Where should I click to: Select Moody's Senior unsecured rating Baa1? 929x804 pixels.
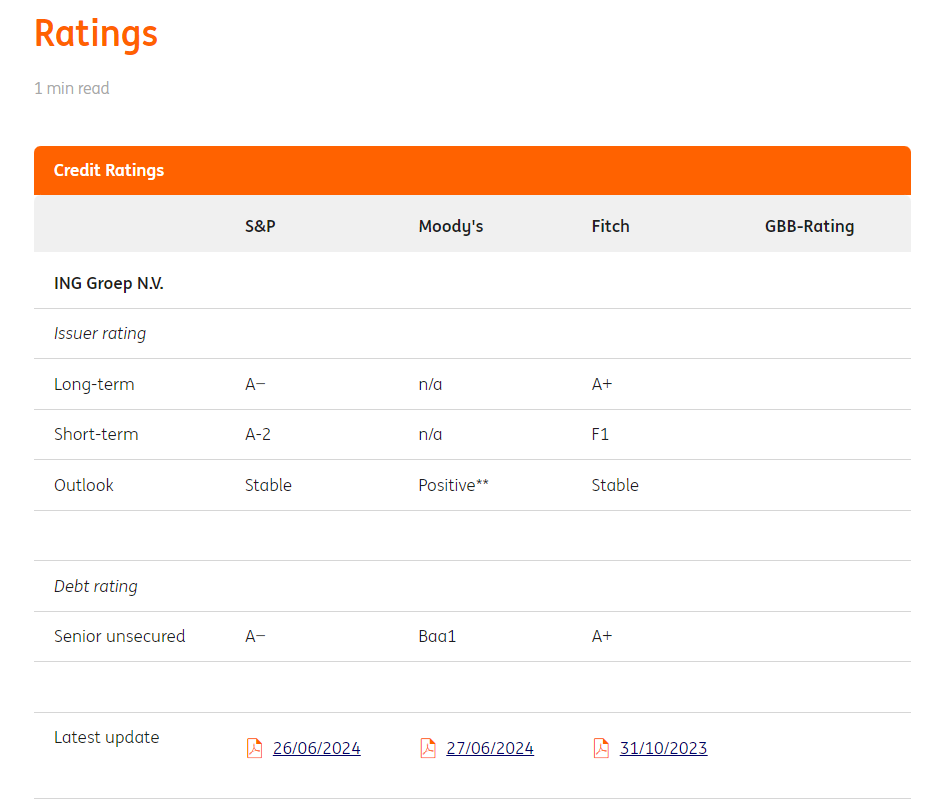coord(437,636)
